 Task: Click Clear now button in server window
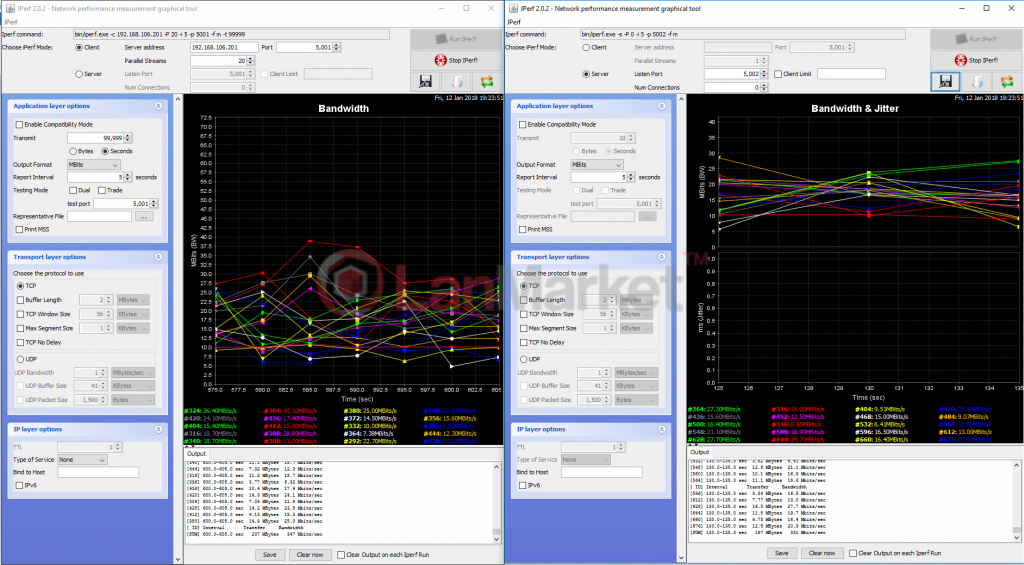click(x=820, y=553)
